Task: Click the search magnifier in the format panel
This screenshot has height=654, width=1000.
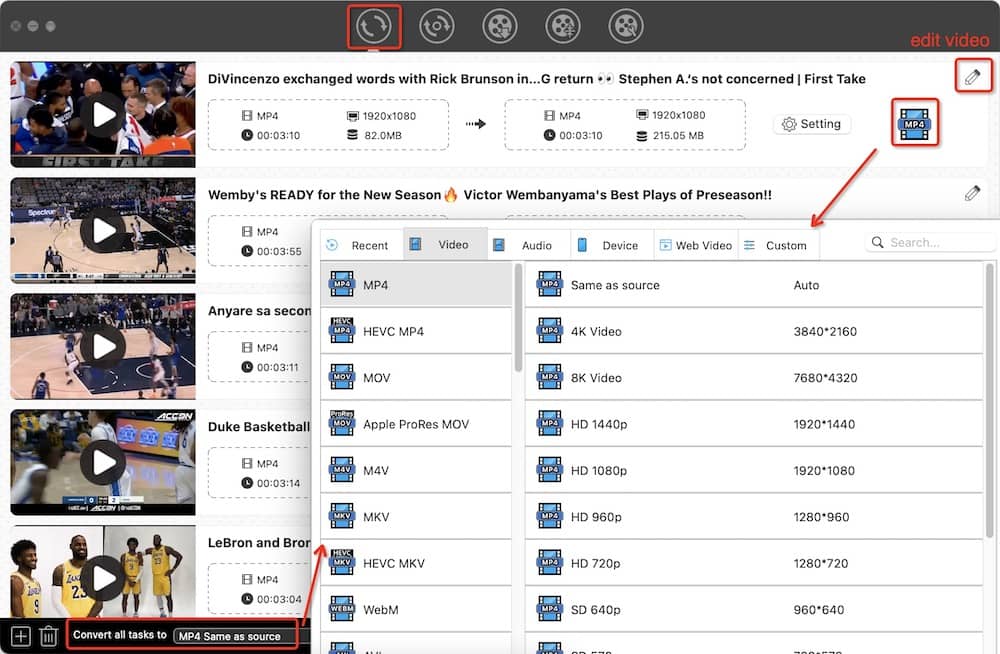Action: tap(877, 242)
